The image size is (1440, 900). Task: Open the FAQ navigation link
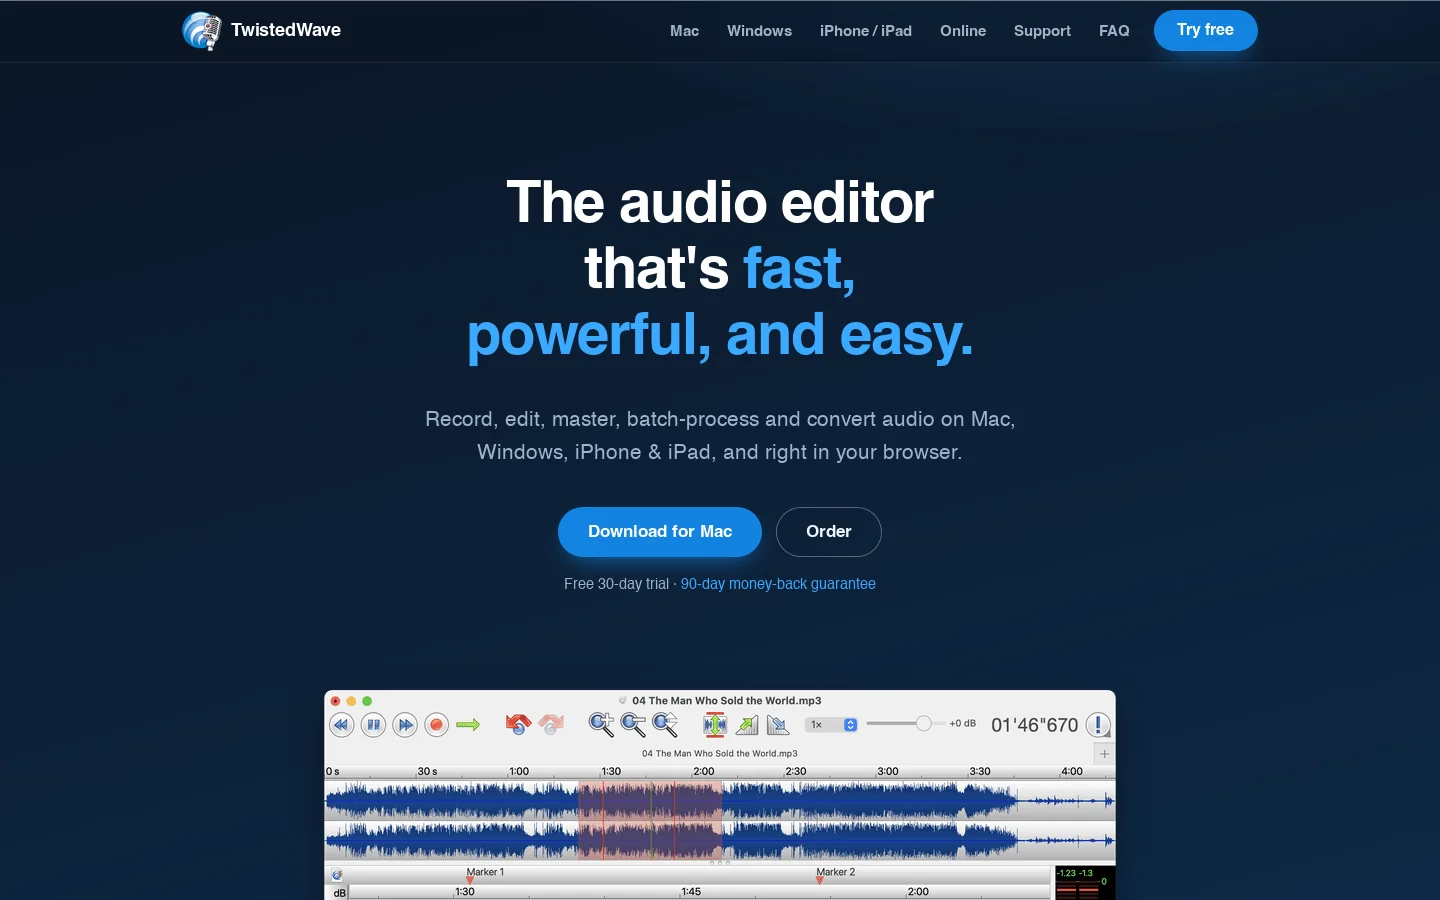pyautogui.click(x=1114, y=31)
